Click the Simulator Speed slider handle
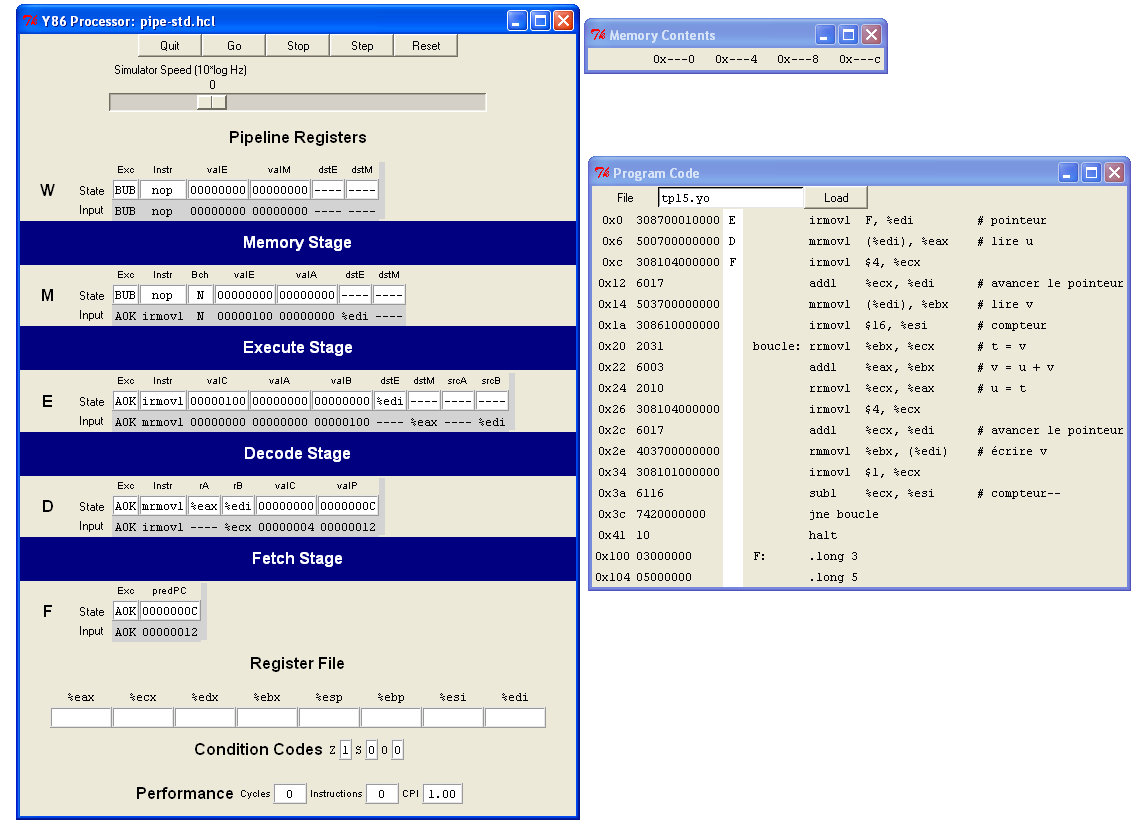This screenshot has height=838, width=1142. [x=212, y=102]
